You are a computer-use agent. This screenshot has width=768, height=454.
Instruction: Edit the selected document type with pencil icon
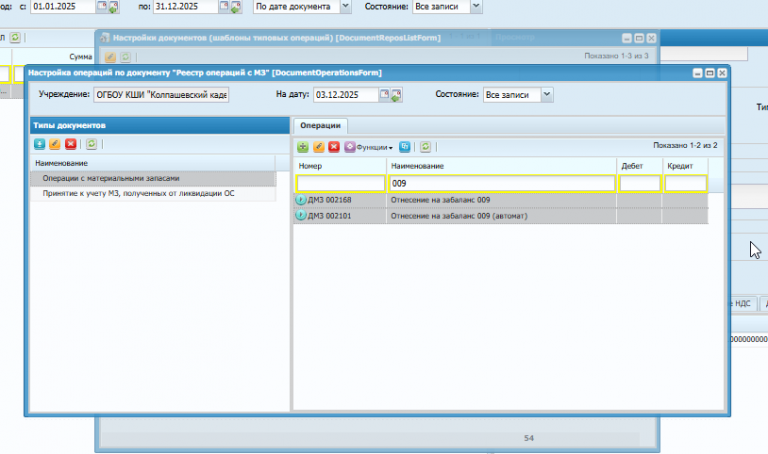pos(55,144)
